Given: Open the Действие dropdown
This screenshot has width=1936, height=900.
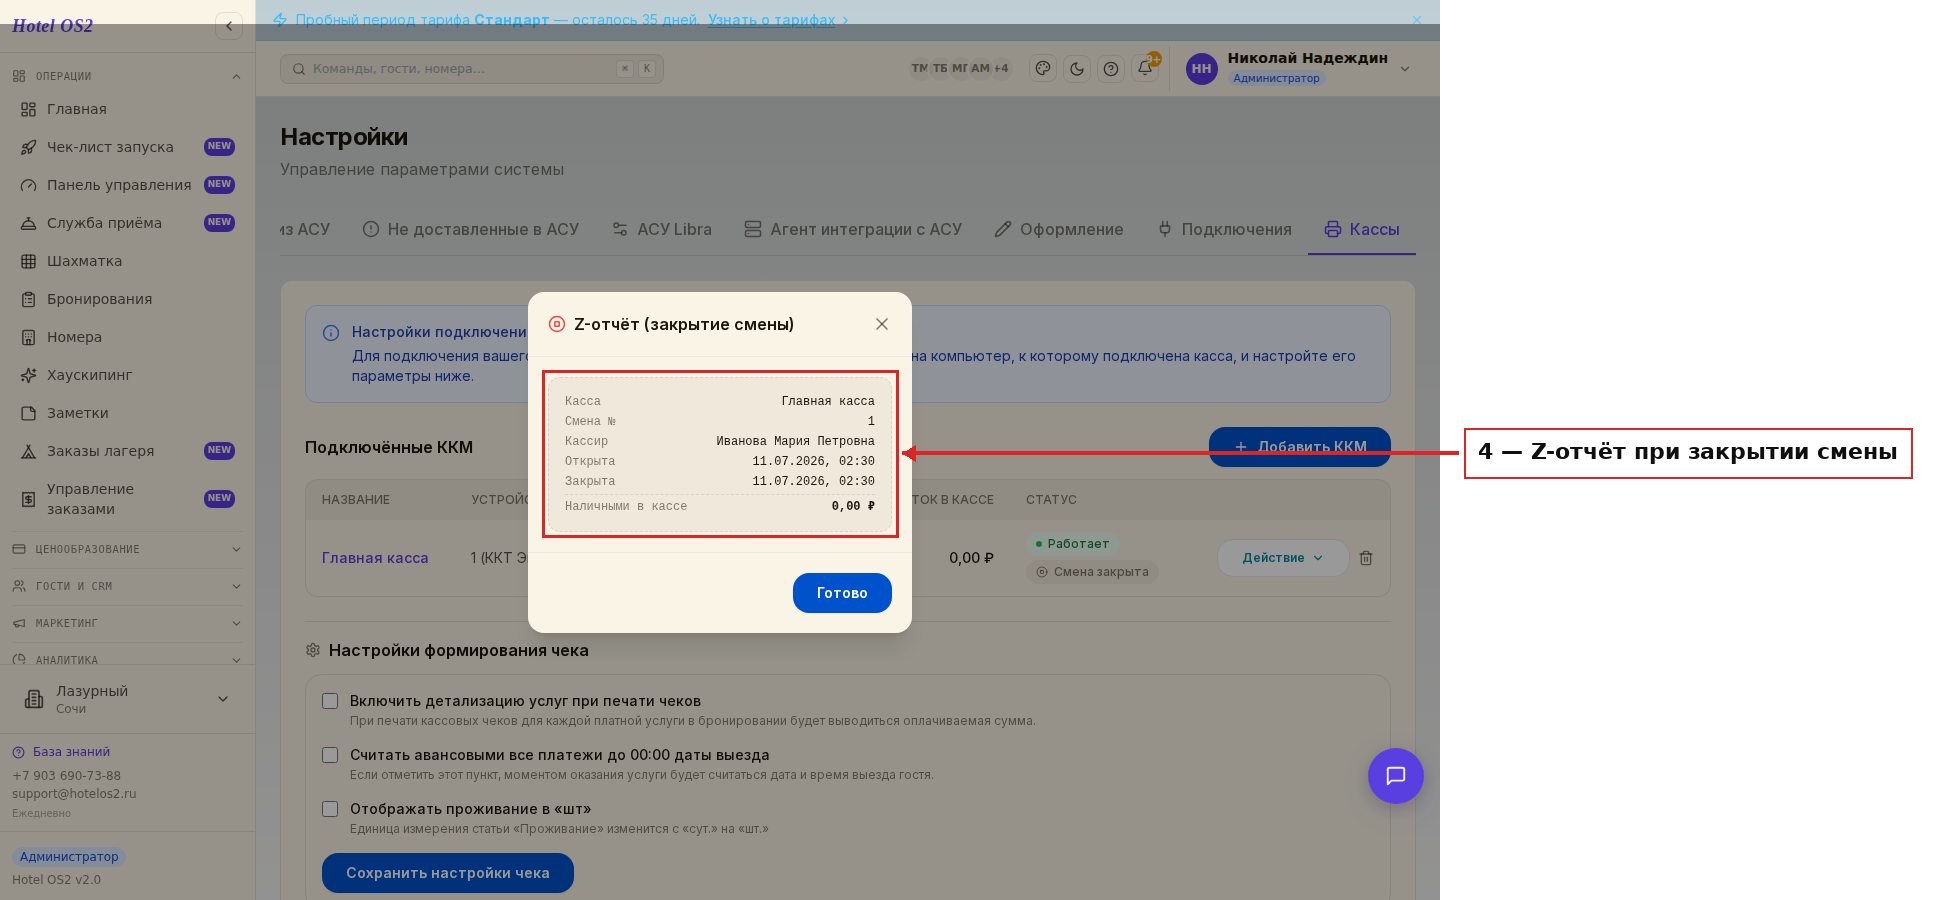Looking at the screenshot, I should click(1283, 558).
